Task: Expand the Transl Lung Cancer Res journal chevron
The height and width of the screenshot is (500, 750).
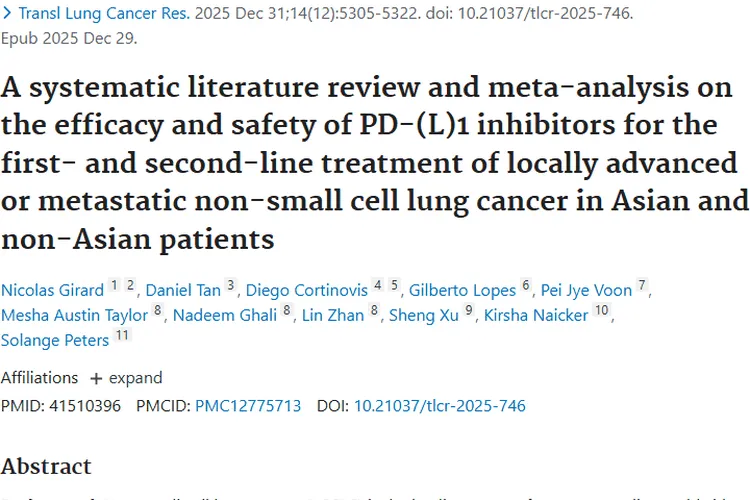Action: [x=7, y=15]
